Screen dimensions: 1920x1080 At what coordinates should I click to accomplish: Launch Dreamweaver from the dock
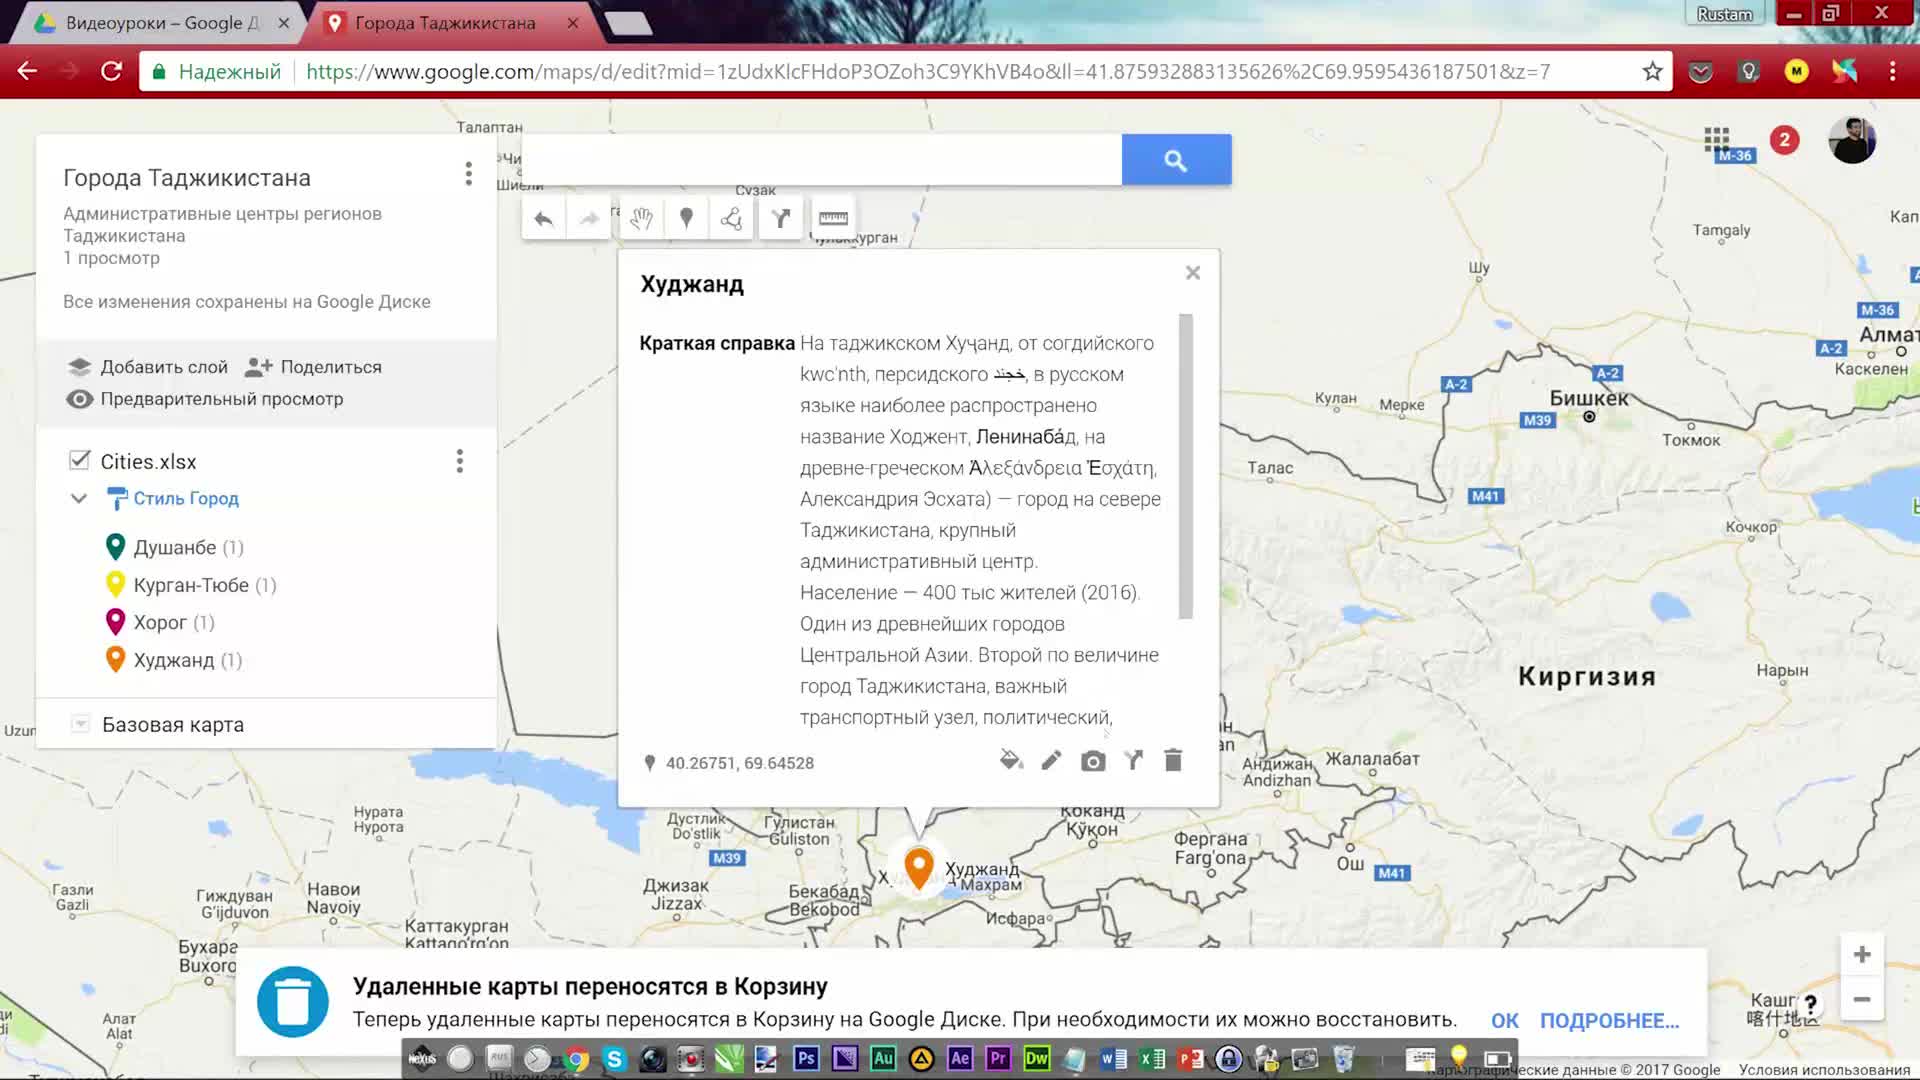pos(1037,1058)
